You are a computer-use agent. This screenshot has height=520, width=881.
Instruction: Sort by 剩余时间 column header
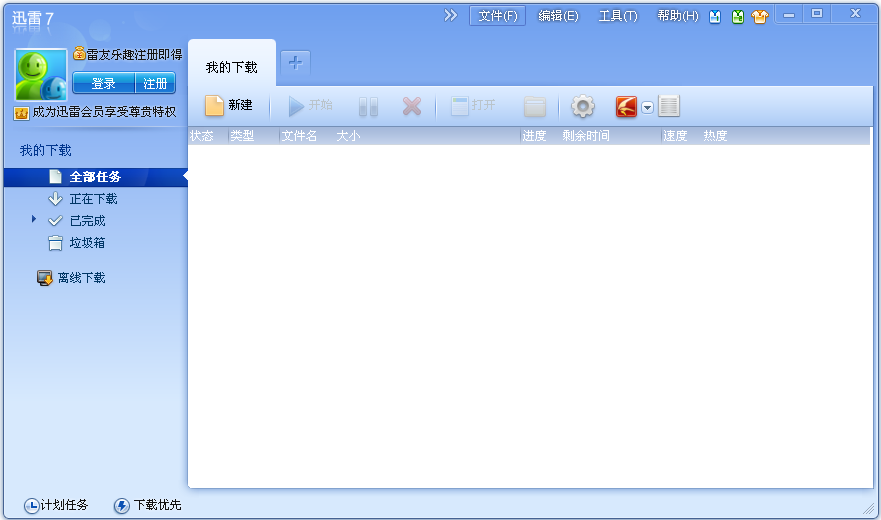pos(586,135)
